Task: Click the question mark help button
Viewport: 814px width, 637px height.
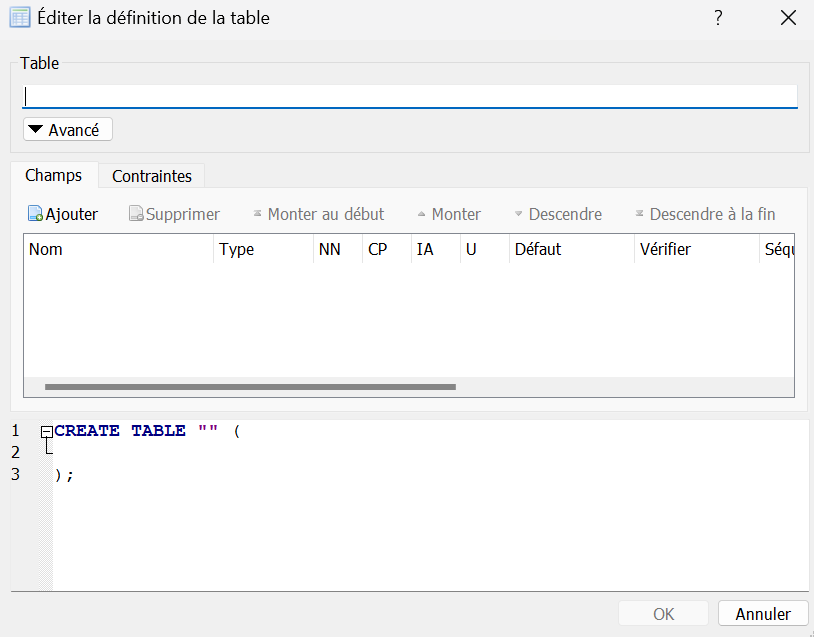Action: tap(718, 18)
